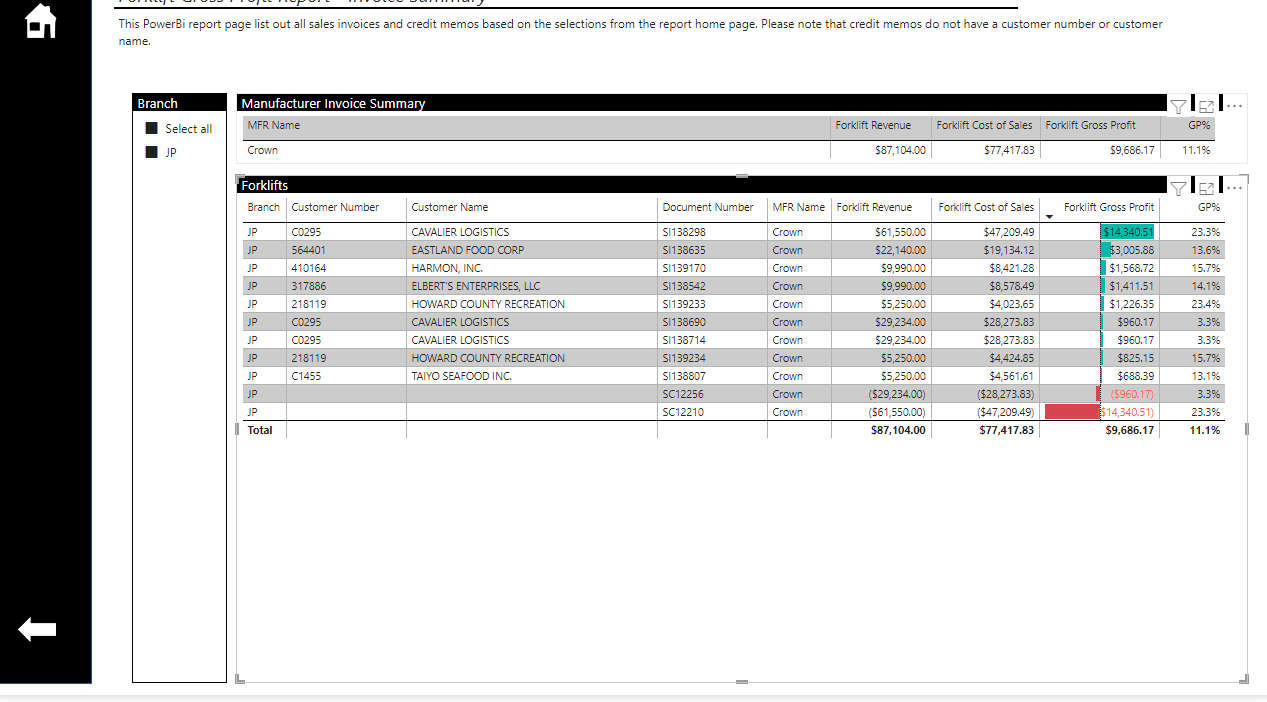The image size is (1267, 702).
Task: Click green data bar value $14,340.51
Action: (x=1128, y=232)
